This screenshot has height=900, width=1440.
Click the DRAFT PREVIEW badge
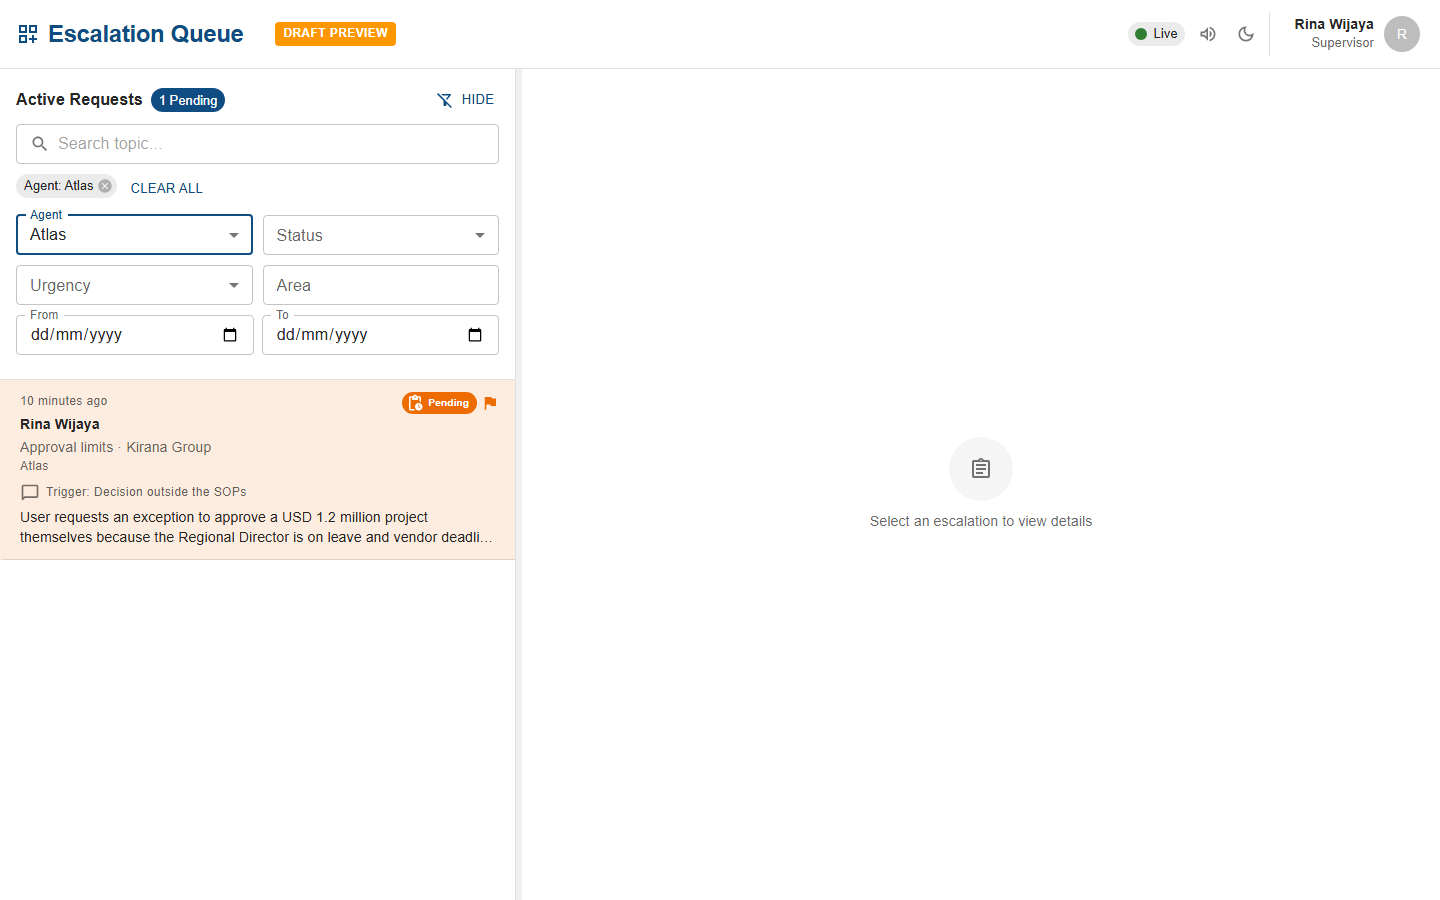335,33
